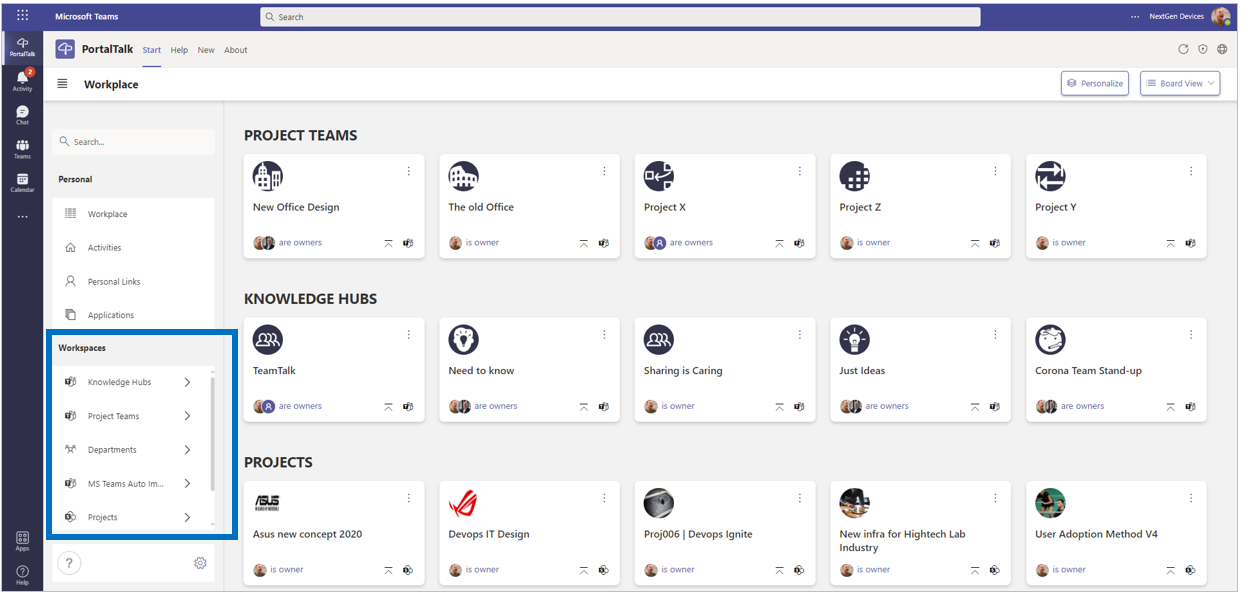The image size is (1248, 597).
Task: Open the New Office Design team
Action: point(296,208)
